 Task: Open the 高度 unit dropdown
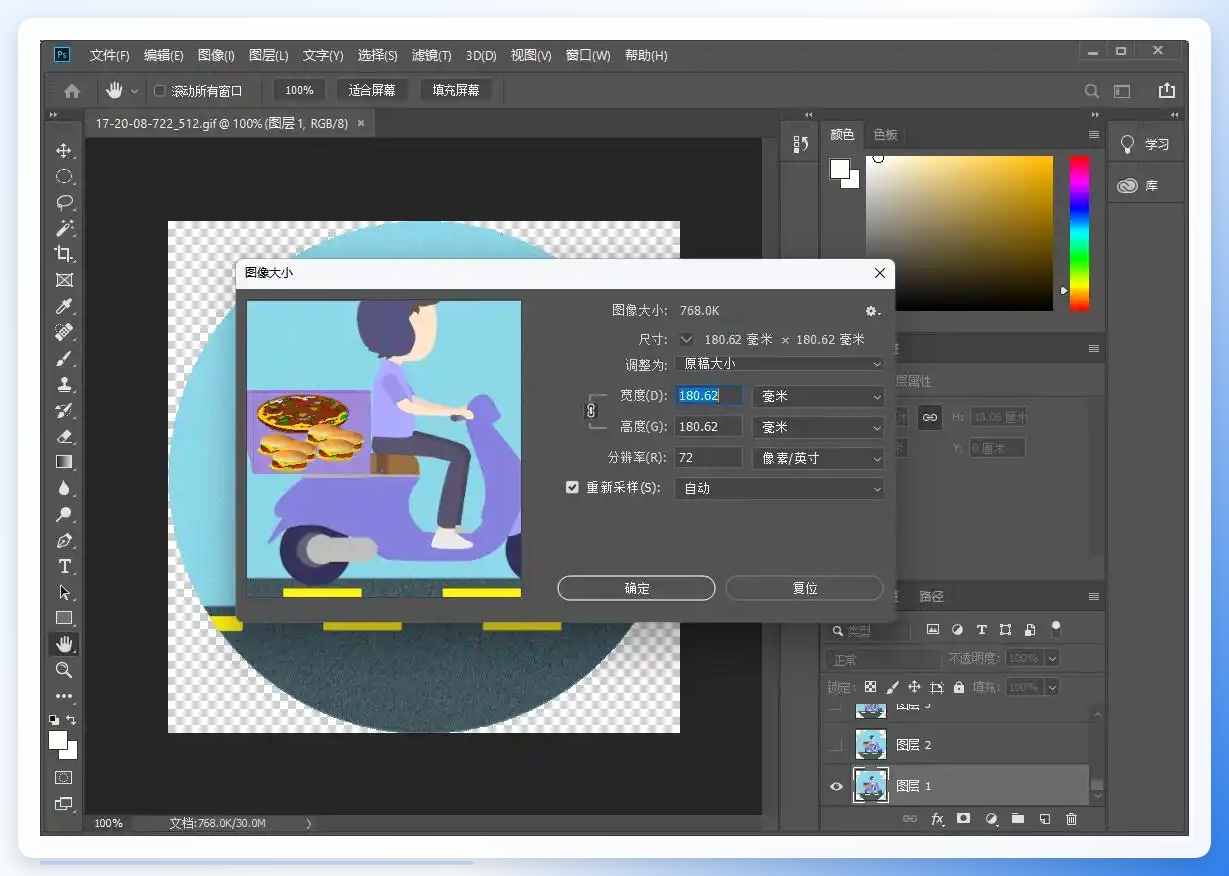click(x=818, y=427)
